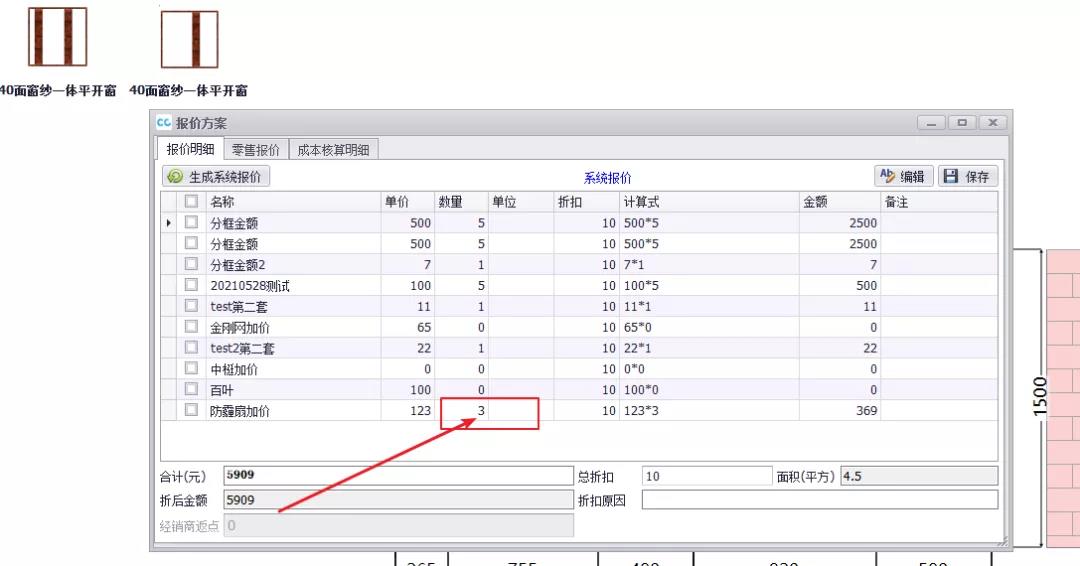Click the 报价方案 window app icon
Image resolution: width=1080 pixels, height=566 pixels.
(x=164, y=123)
